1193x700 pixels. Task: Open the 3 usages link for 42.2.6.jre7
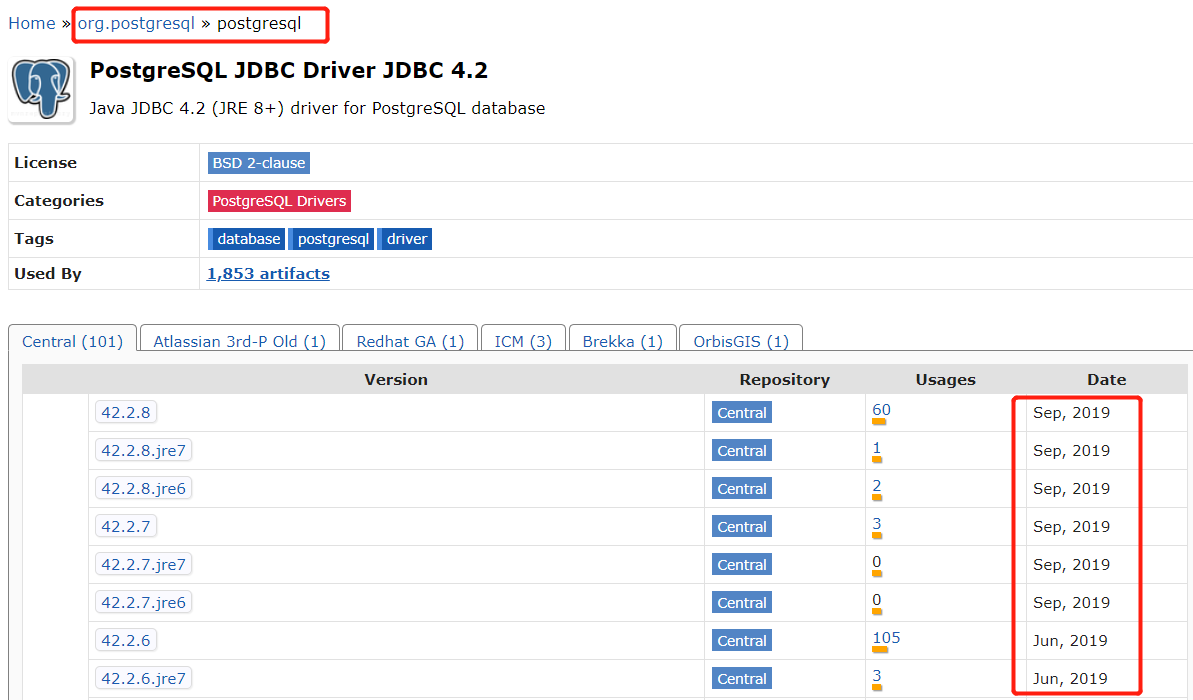click(x=876, y=676)
